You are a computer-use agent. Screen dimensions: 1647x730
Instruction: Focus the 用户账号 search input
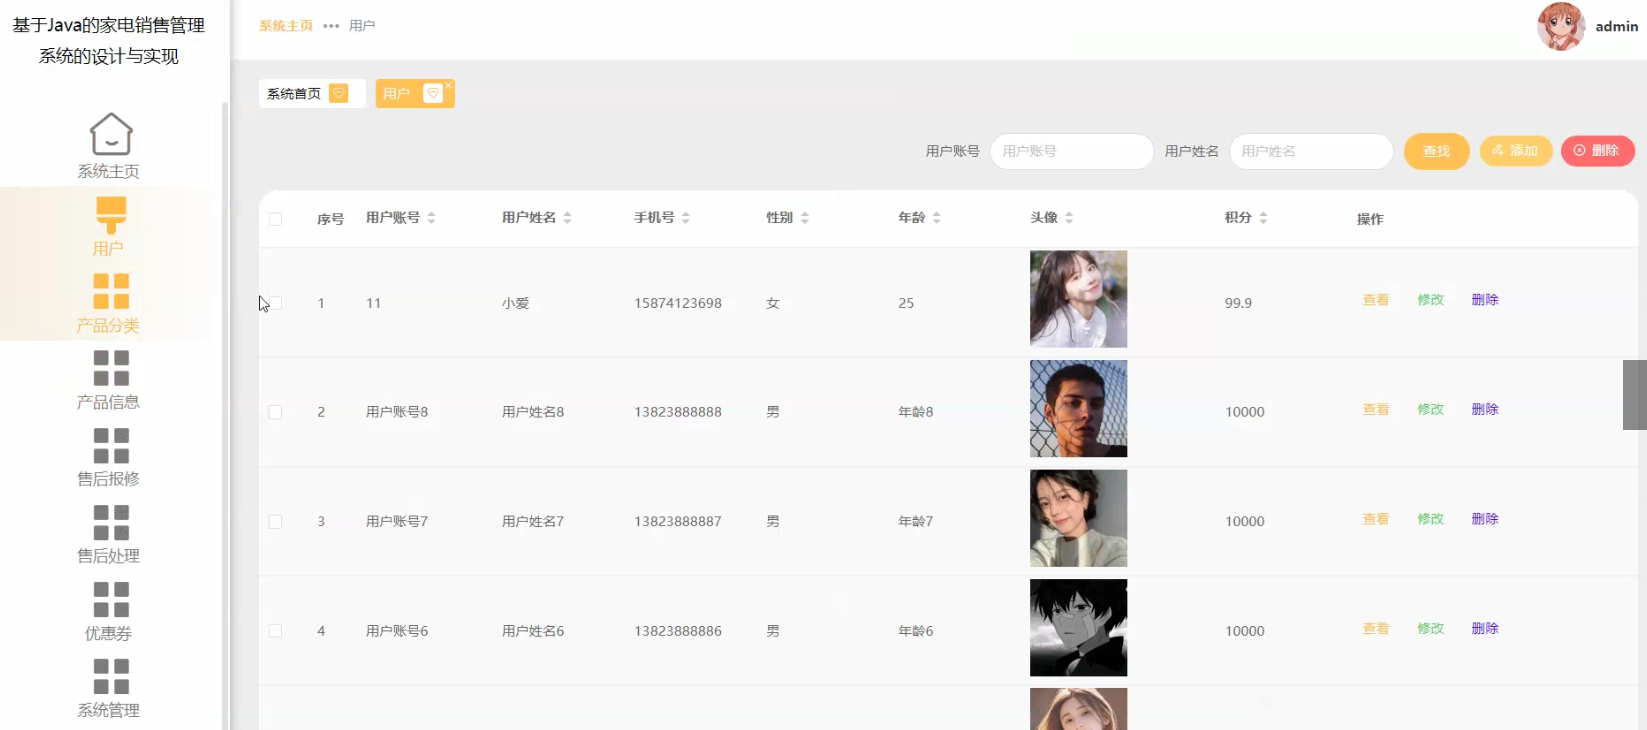[x=1072, y=151]
